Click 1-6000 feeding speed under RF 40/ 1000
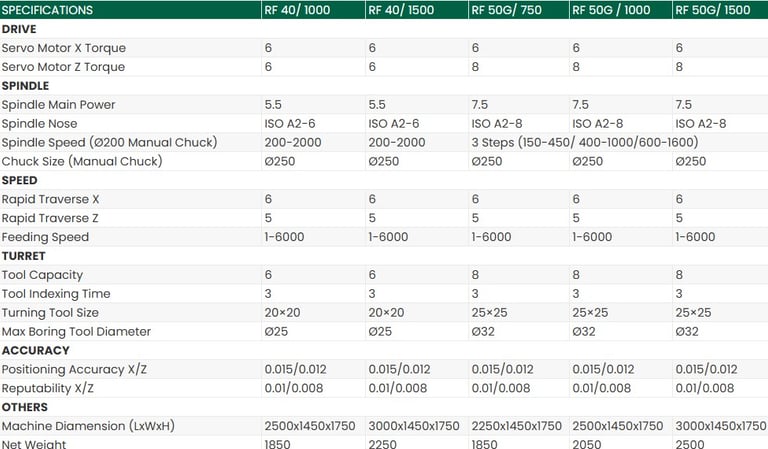 (x=284, y=237)
